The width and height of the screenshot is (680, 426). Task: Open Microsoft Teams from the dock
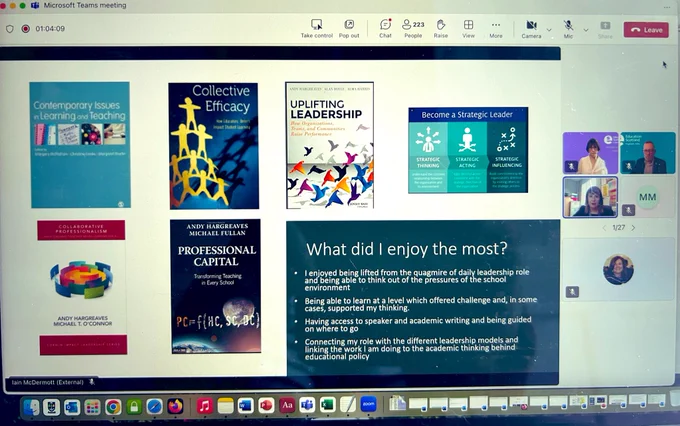click(x=307, y=405)
